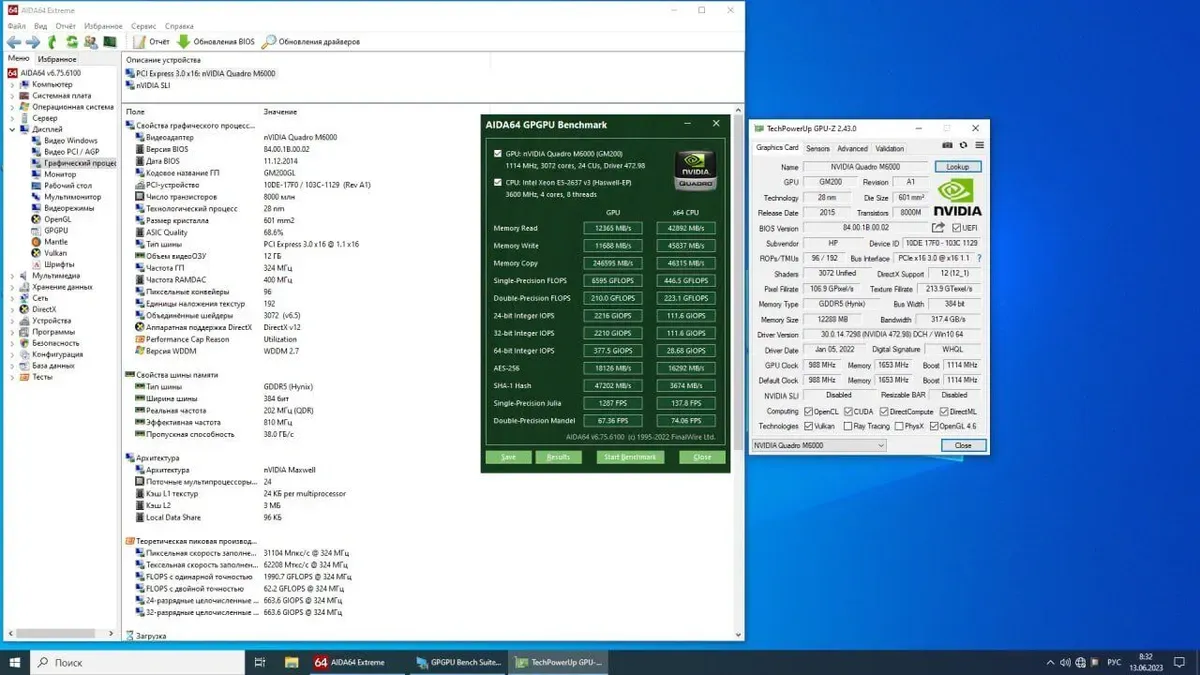Click the Bus Interface question mark icon
Screen dimensions: 1200x675
(977, 258)
